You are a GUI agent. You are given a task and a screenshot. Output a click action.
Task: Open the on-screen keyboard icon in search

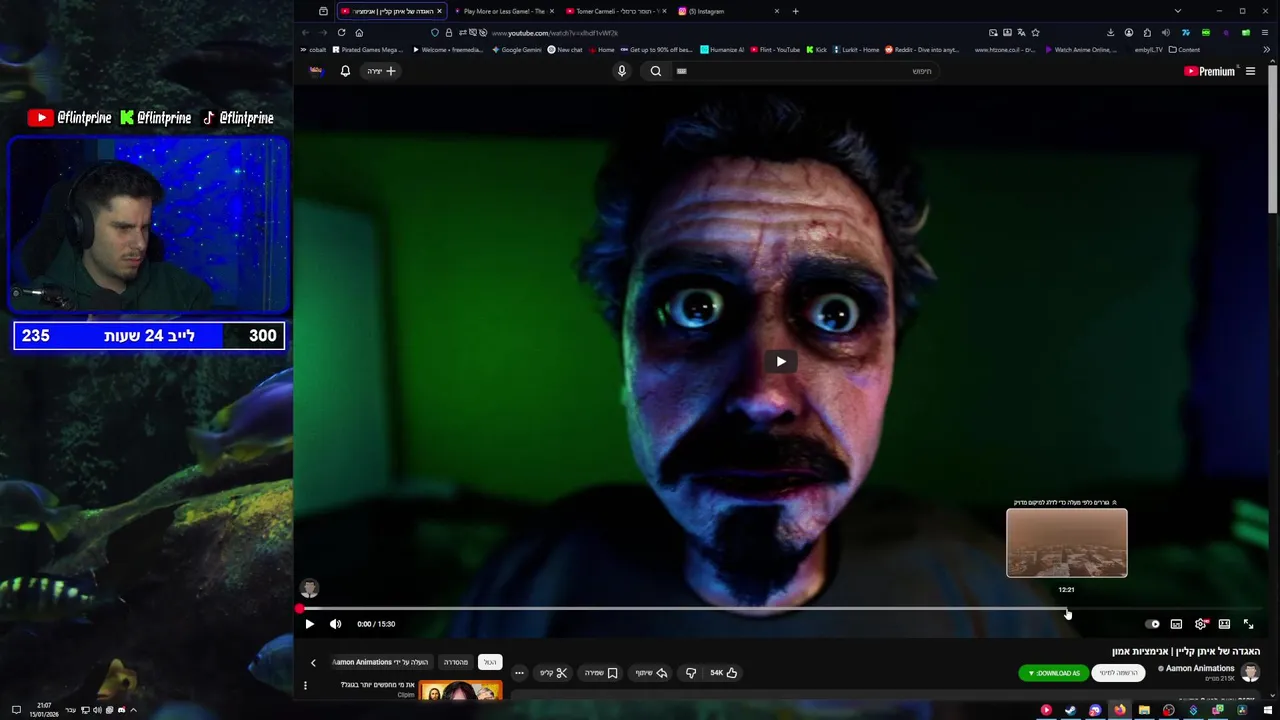682,71
